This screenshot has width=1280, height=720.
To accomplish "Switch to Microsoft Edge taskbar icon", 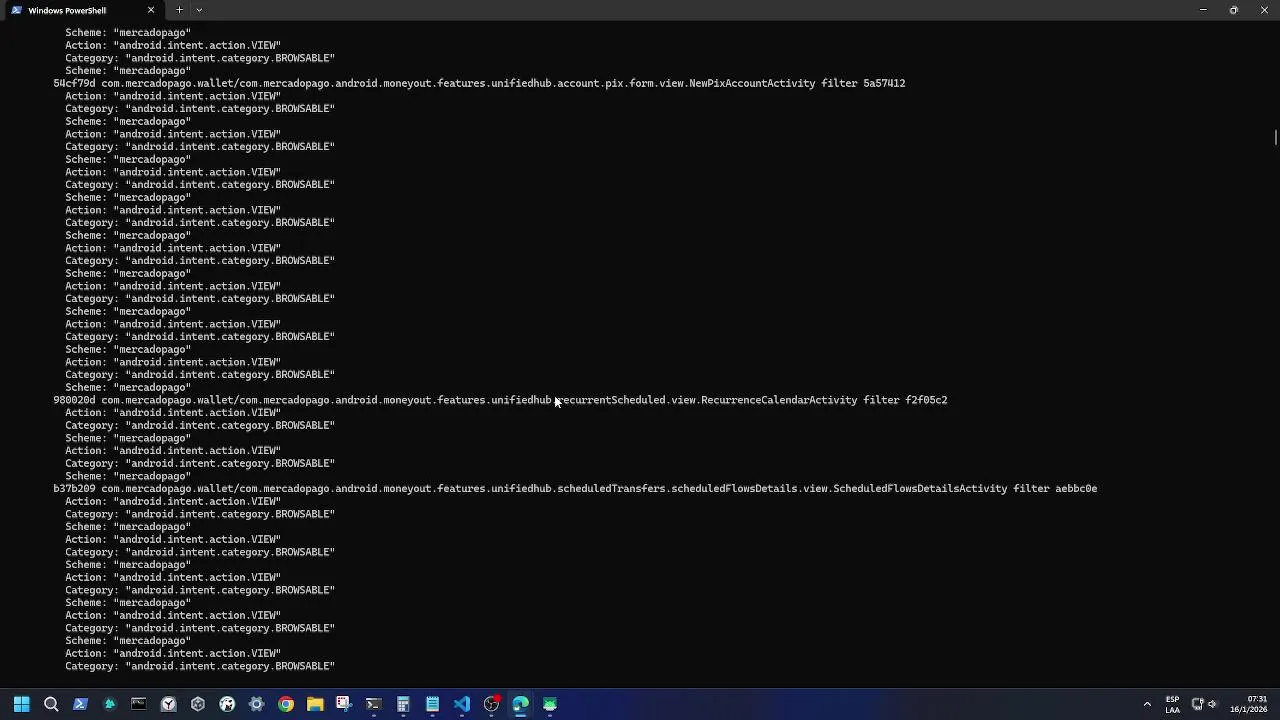I will click(520, 704).
